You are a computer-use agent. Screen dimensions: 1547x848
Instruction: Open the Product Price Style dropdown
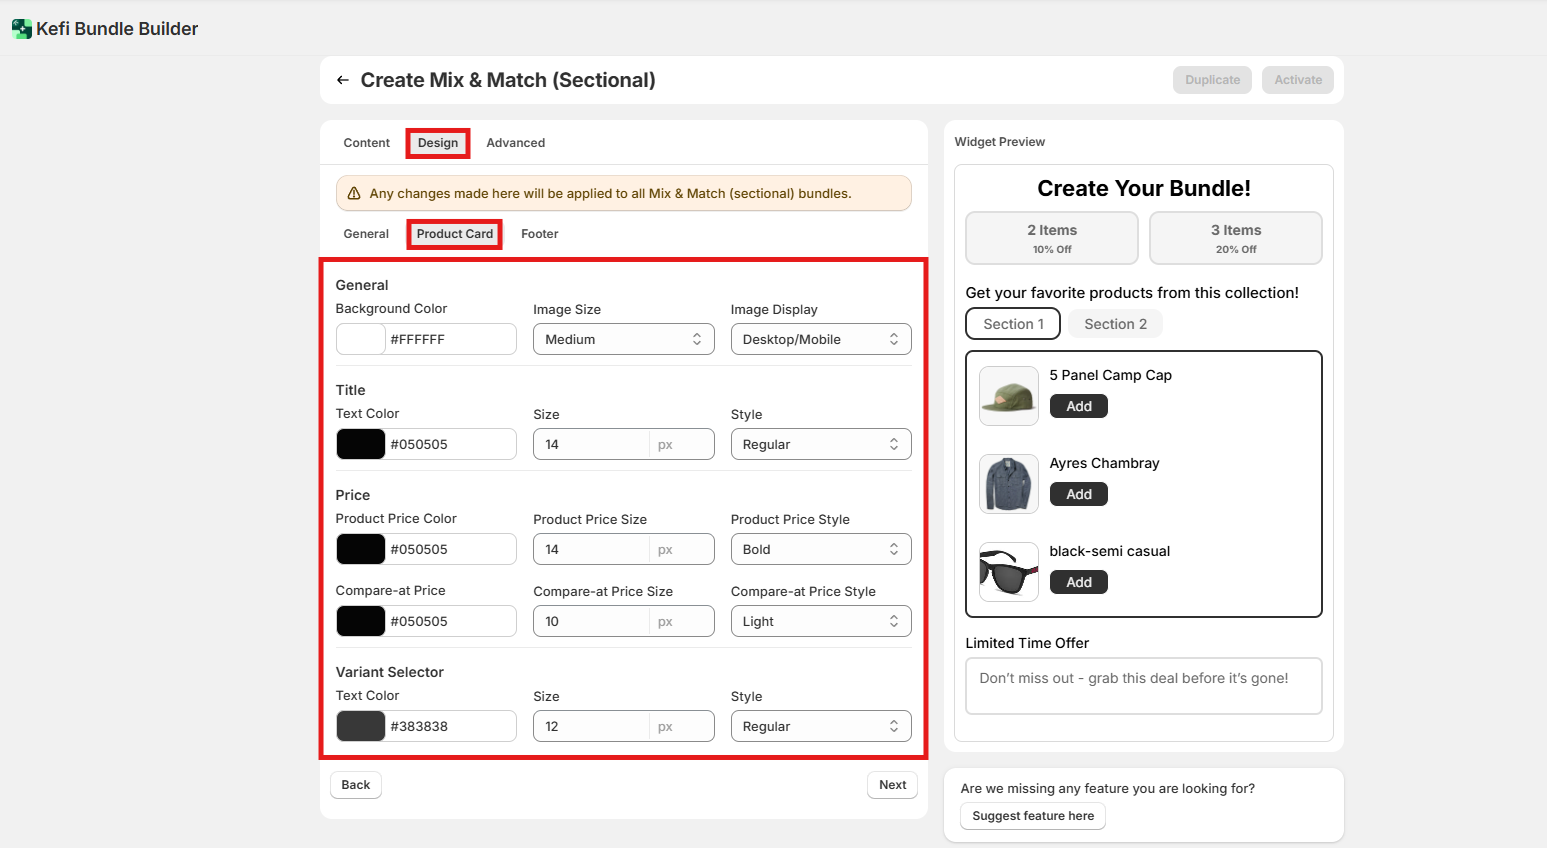(820, 550)
